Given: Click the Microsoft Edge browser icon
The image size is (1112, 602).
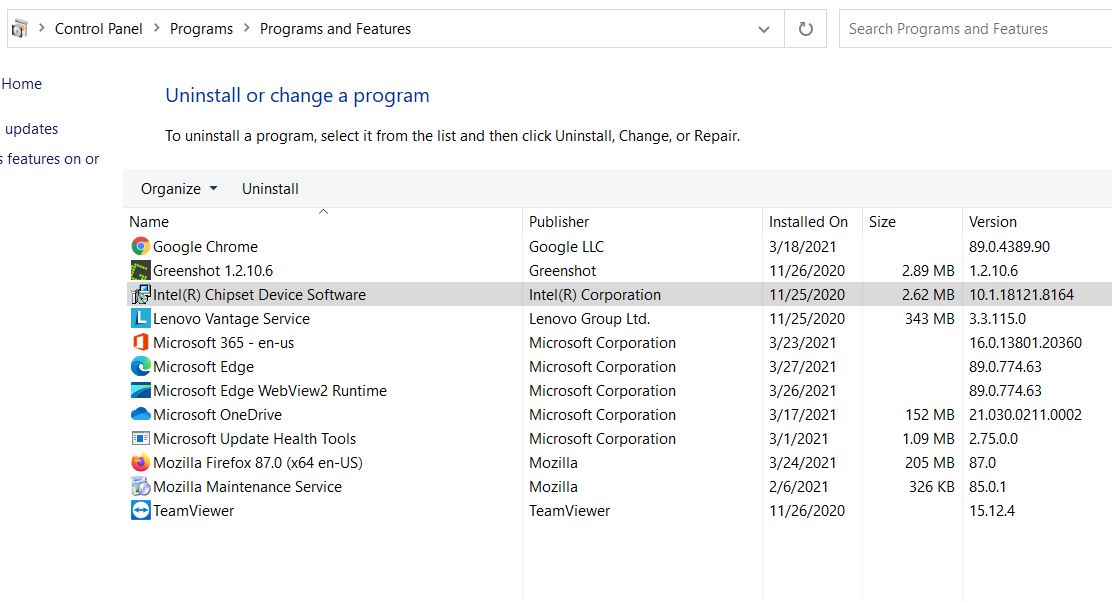Looking at the screenshot, I should click(140, 367).
